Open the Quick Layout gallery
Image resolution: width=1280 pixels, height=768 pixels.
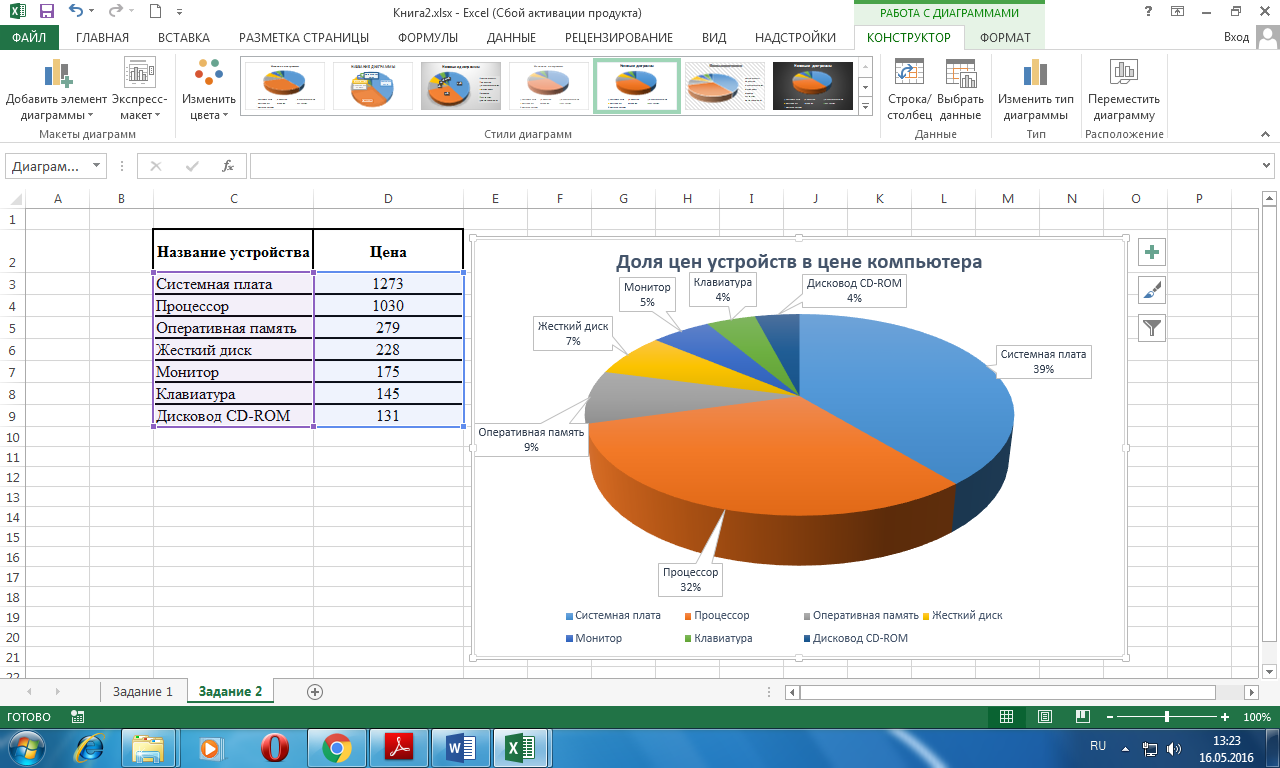[x=139, y=89]
